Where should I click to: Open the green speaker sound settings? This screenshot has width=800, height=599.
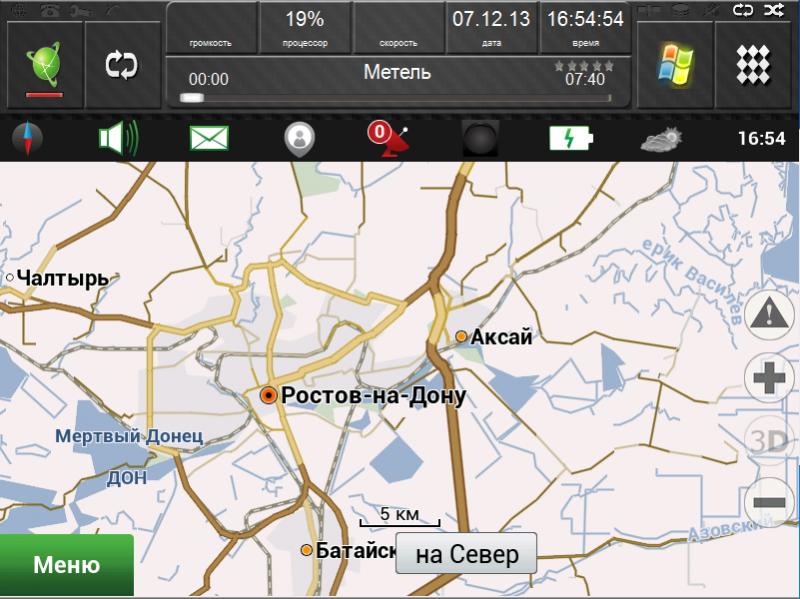point(118,138)
